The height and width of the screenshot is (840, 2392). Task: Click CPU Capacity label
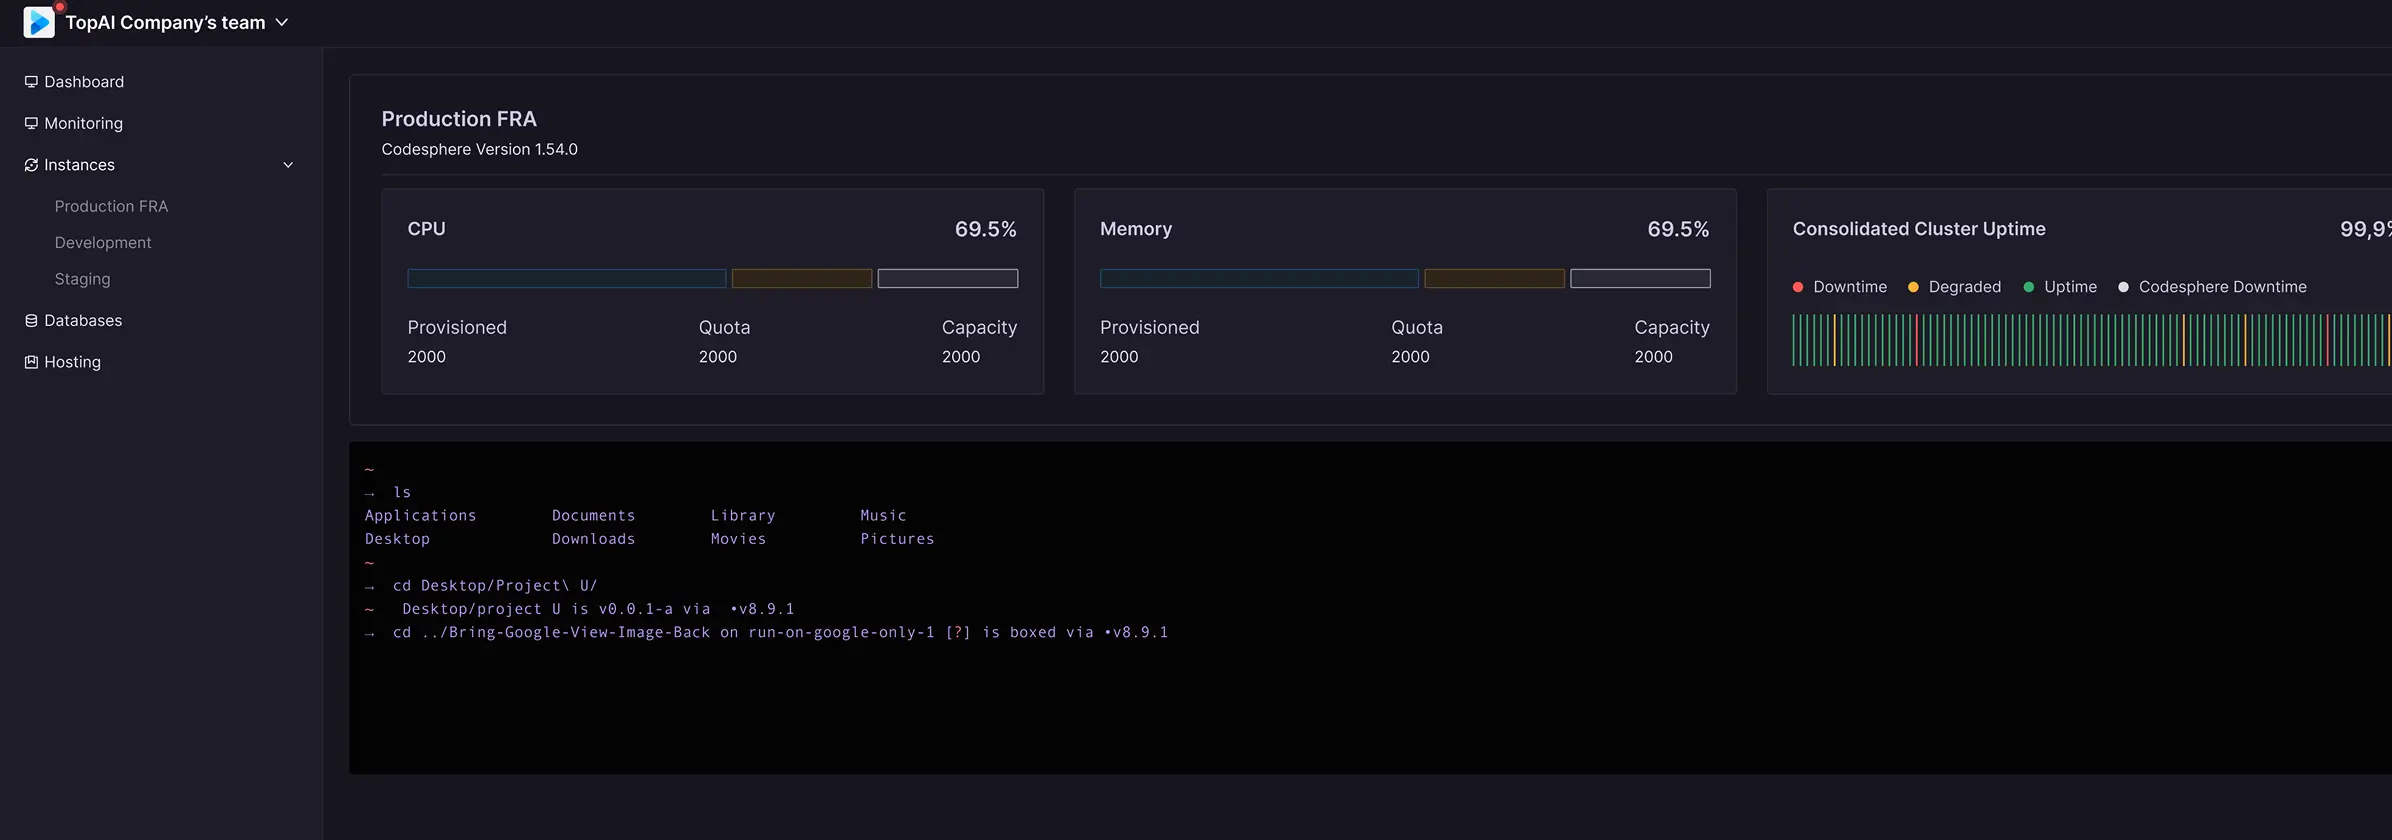[x=979, y=327]
